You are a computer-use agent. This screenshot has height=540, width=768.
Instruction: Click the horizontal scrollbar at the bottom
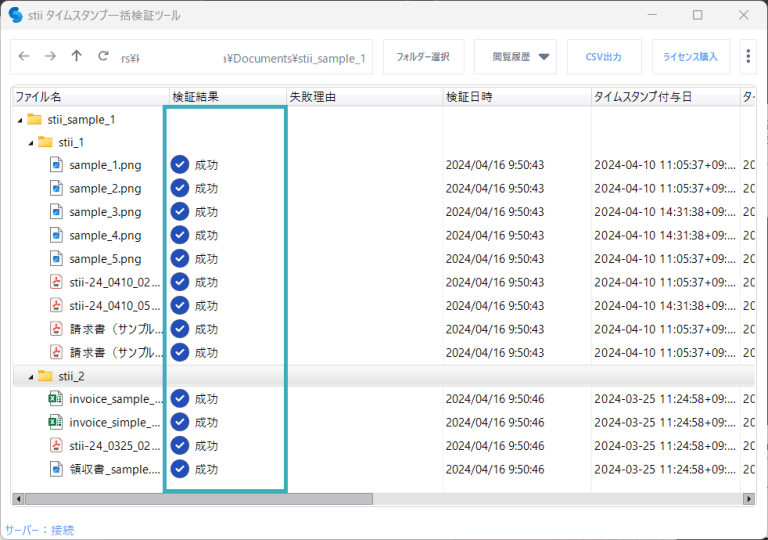[198, 499]
